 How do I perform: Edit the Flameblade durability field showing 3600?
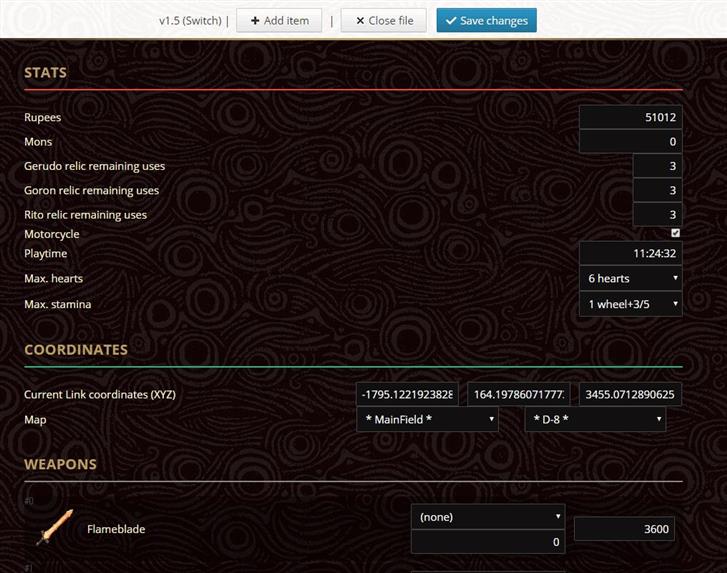[625, 529]
